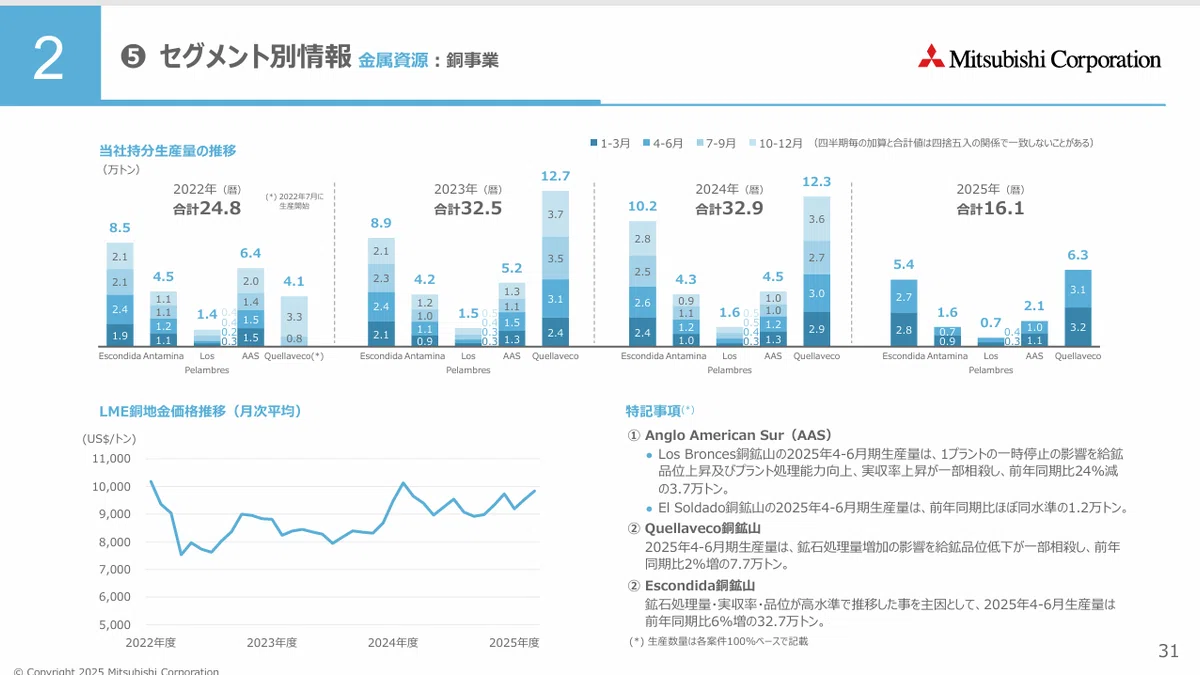The width and height of the screenshot is (1200, 675).
Task: Click the 2023年度 x-axis label
Action: (x=272, y=643)
